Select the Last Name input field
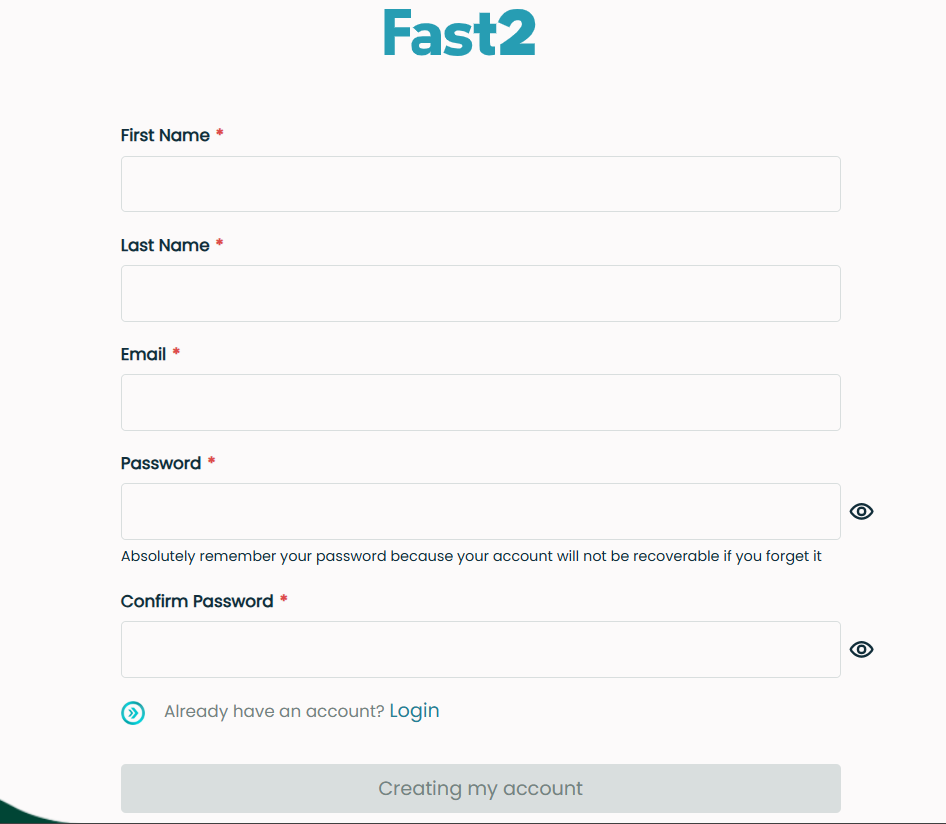Screen dimensions: 946x824 coord(480,293)
